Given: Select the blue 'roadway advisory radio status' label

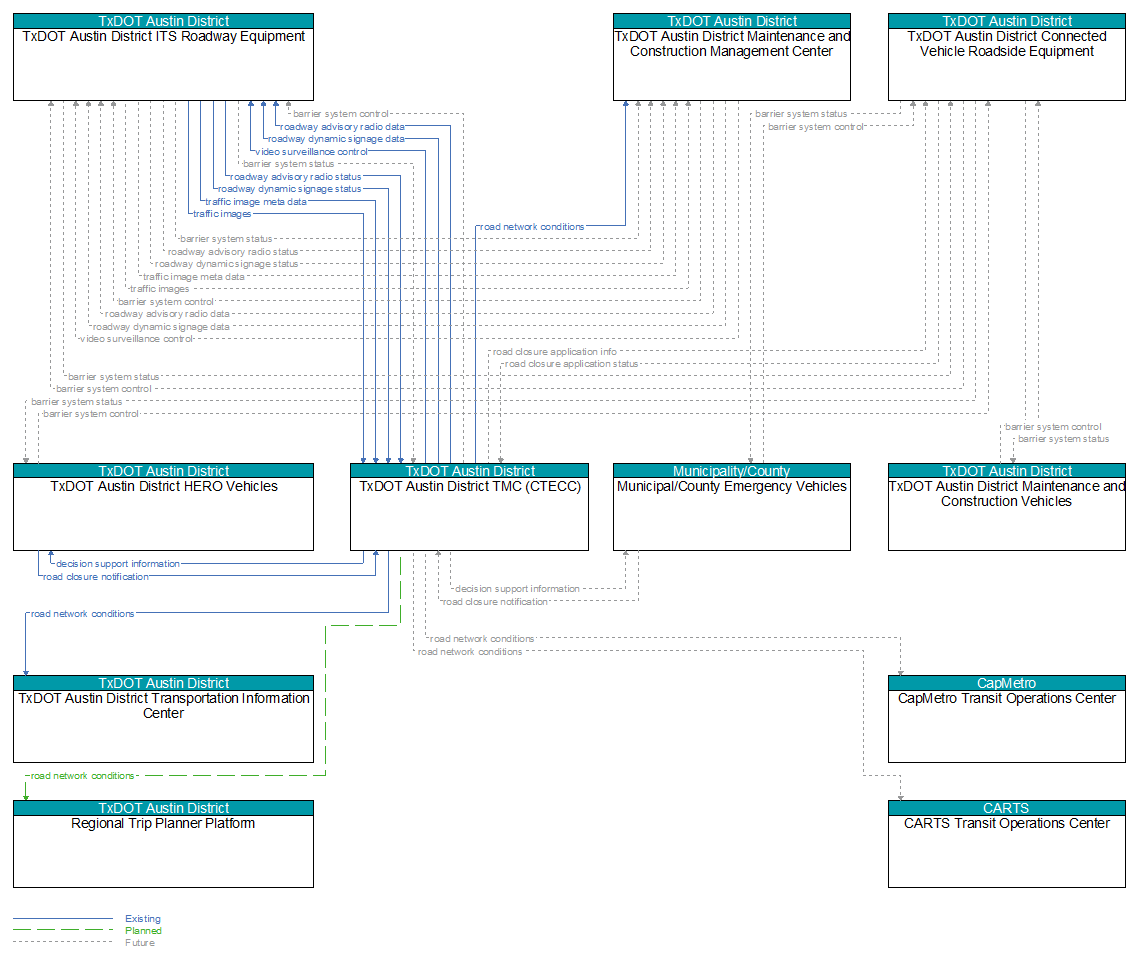Looking at the screenshot, I should (x=296, y=177).
